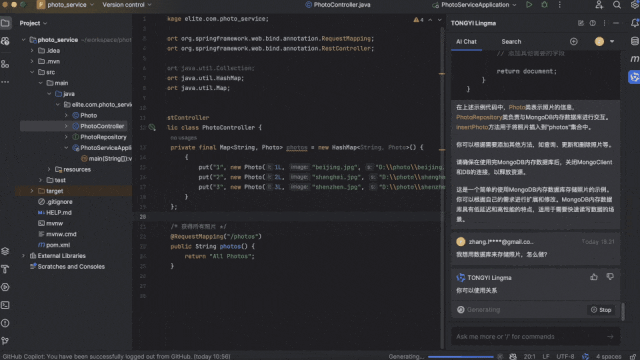Click the Ask me more input field
The height and width of the screenshot is (360, 640).
coord(531,337)
